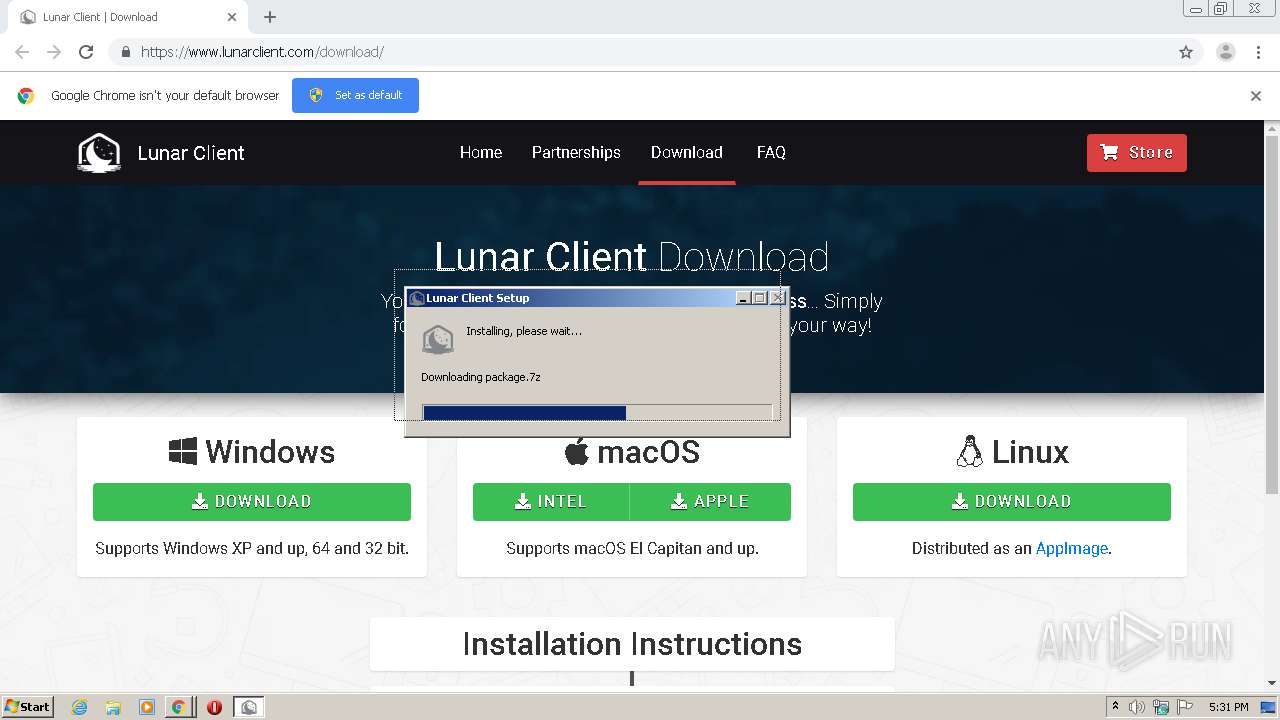Open the media player taskbar icon
Image resolution: width=1280 pixels, height=720 pixels.
tap(146, 707)
